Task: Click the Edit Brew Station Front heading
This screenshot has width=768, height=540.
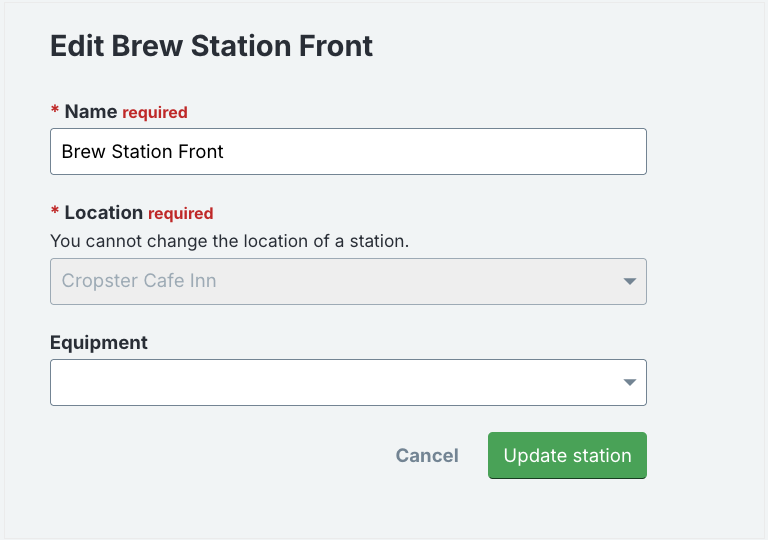Action: point(212,46)
